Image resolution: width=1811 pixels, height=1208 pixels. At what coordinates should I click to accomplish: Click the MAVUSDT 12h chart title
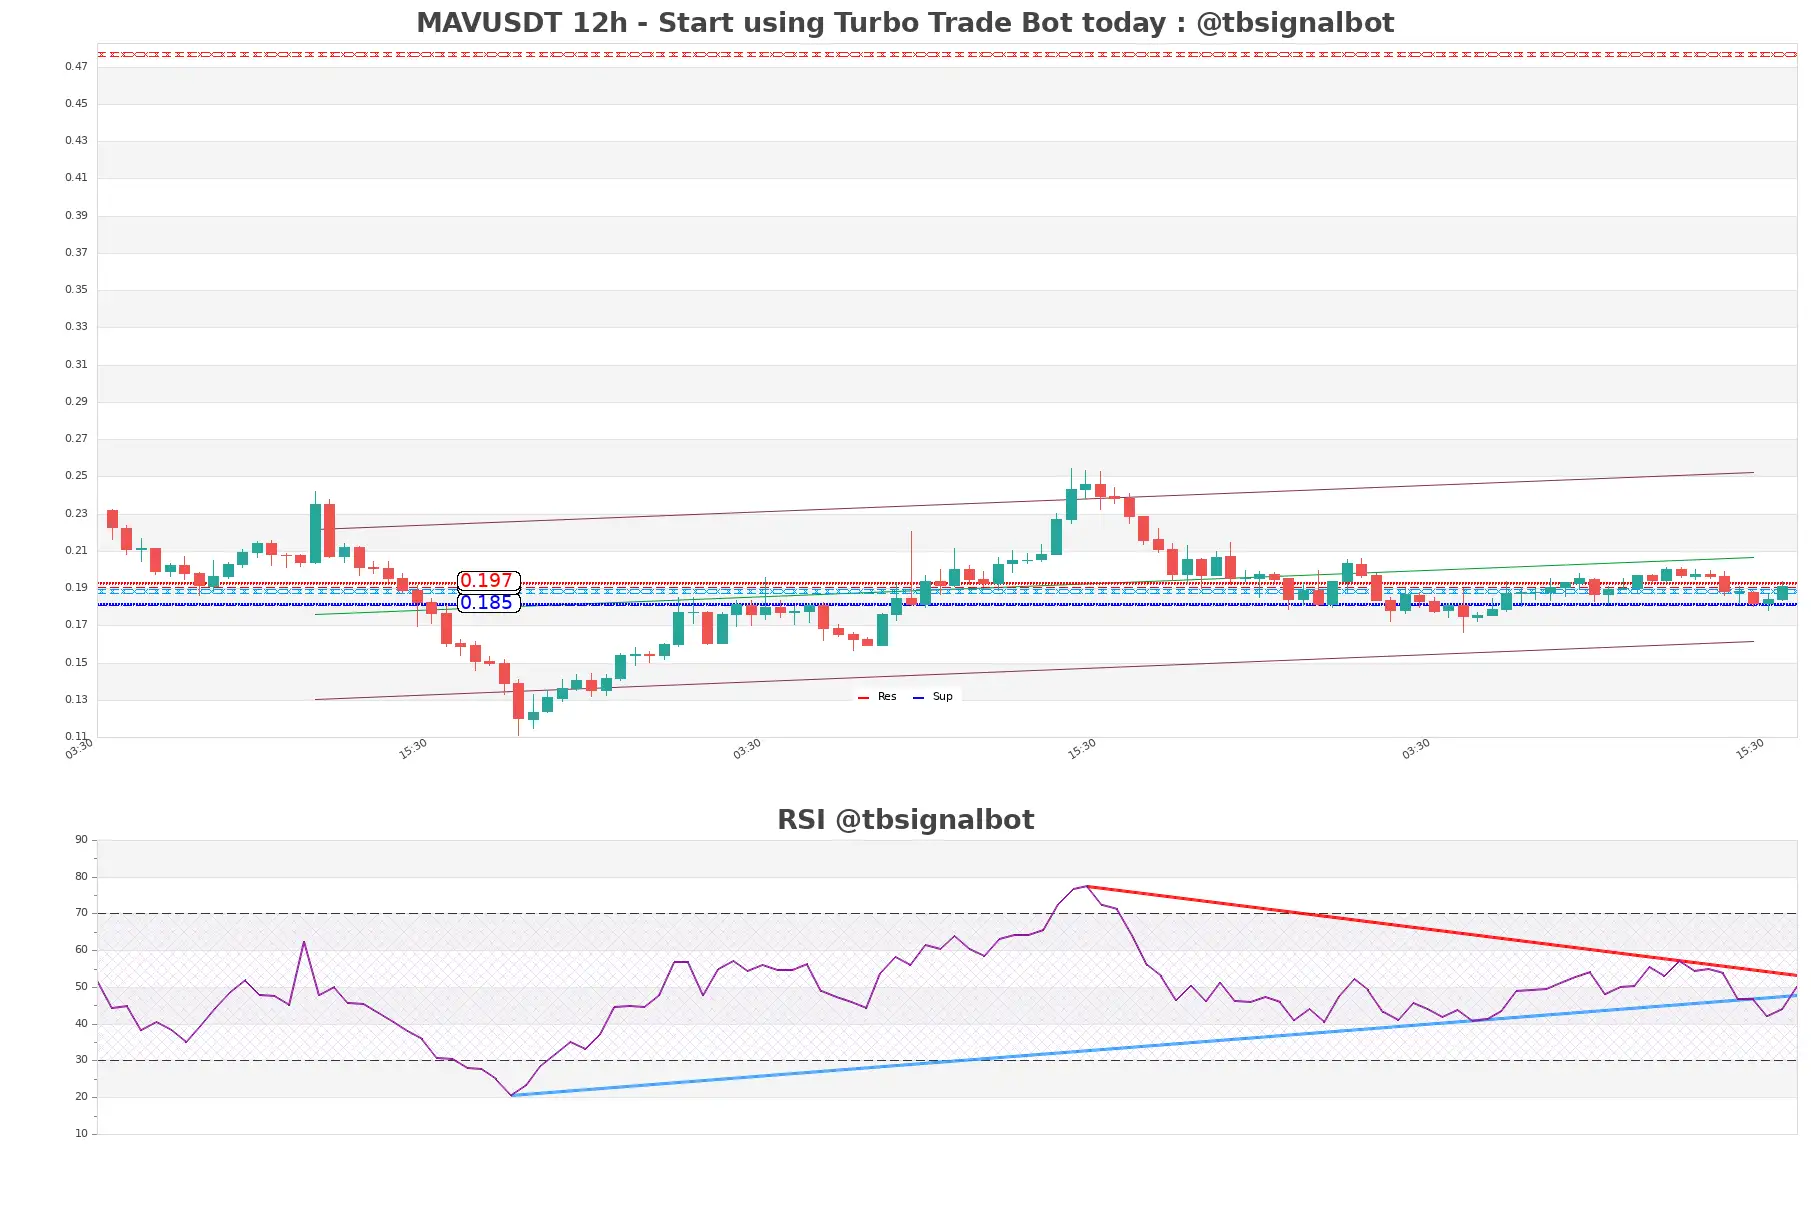pyautogui.click(x=905, y=23)
